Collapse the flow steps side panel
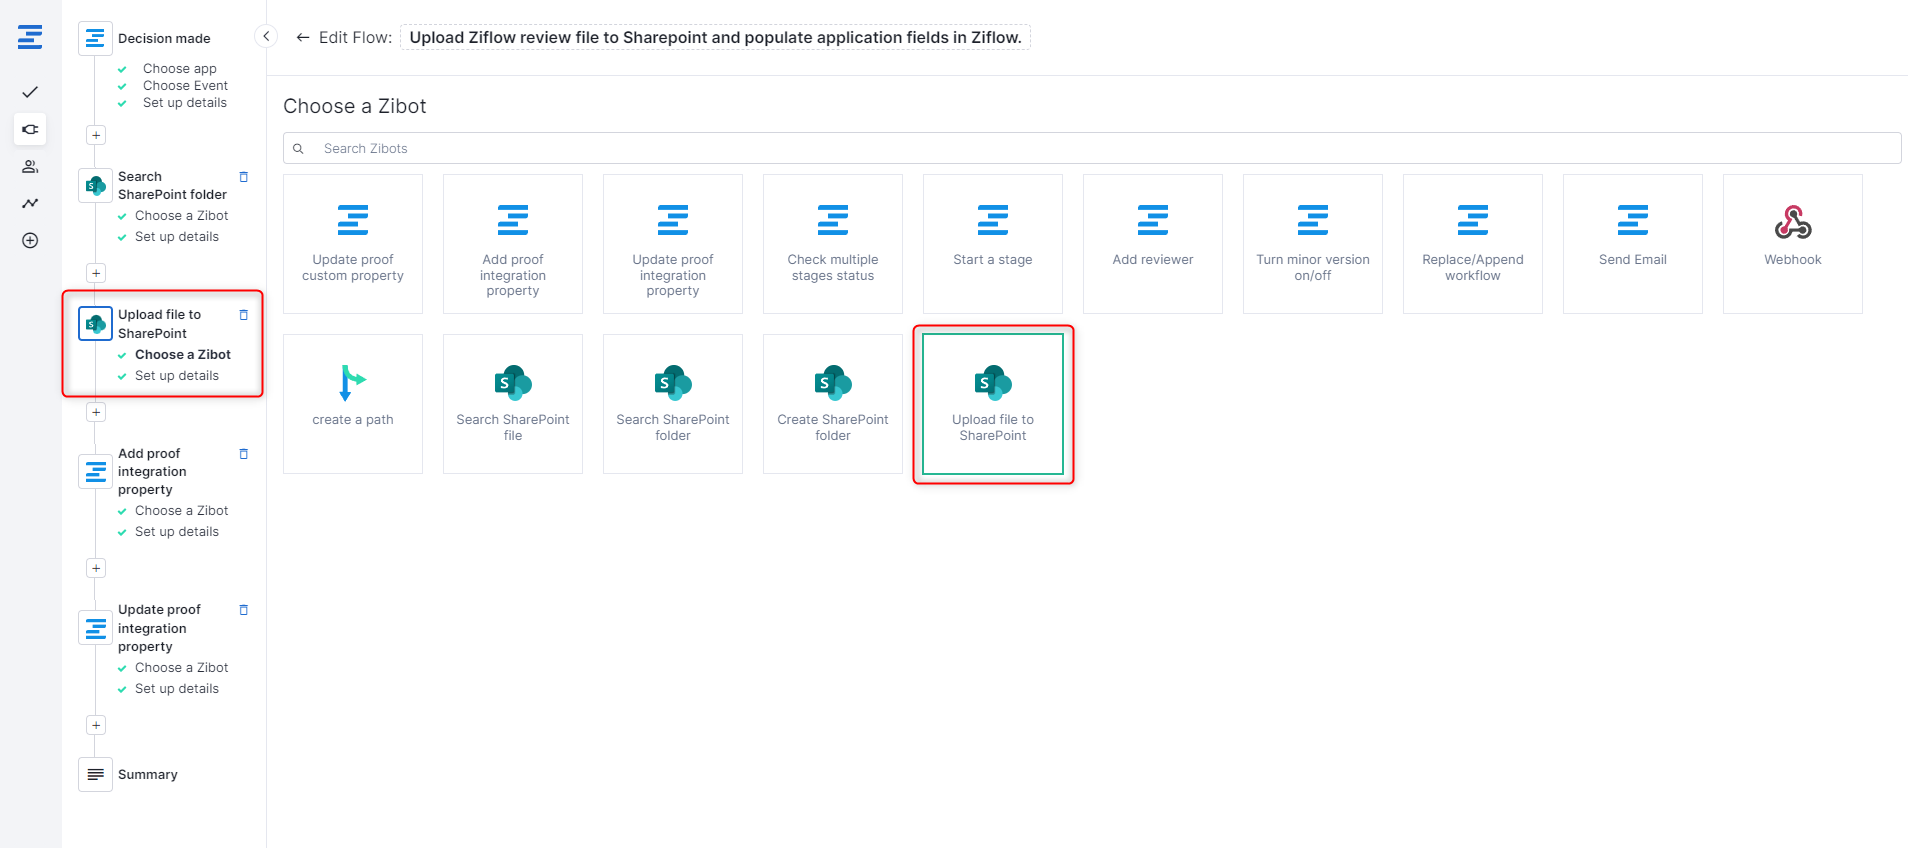This screenshot has height=848, width=1908. click(266, 37)
